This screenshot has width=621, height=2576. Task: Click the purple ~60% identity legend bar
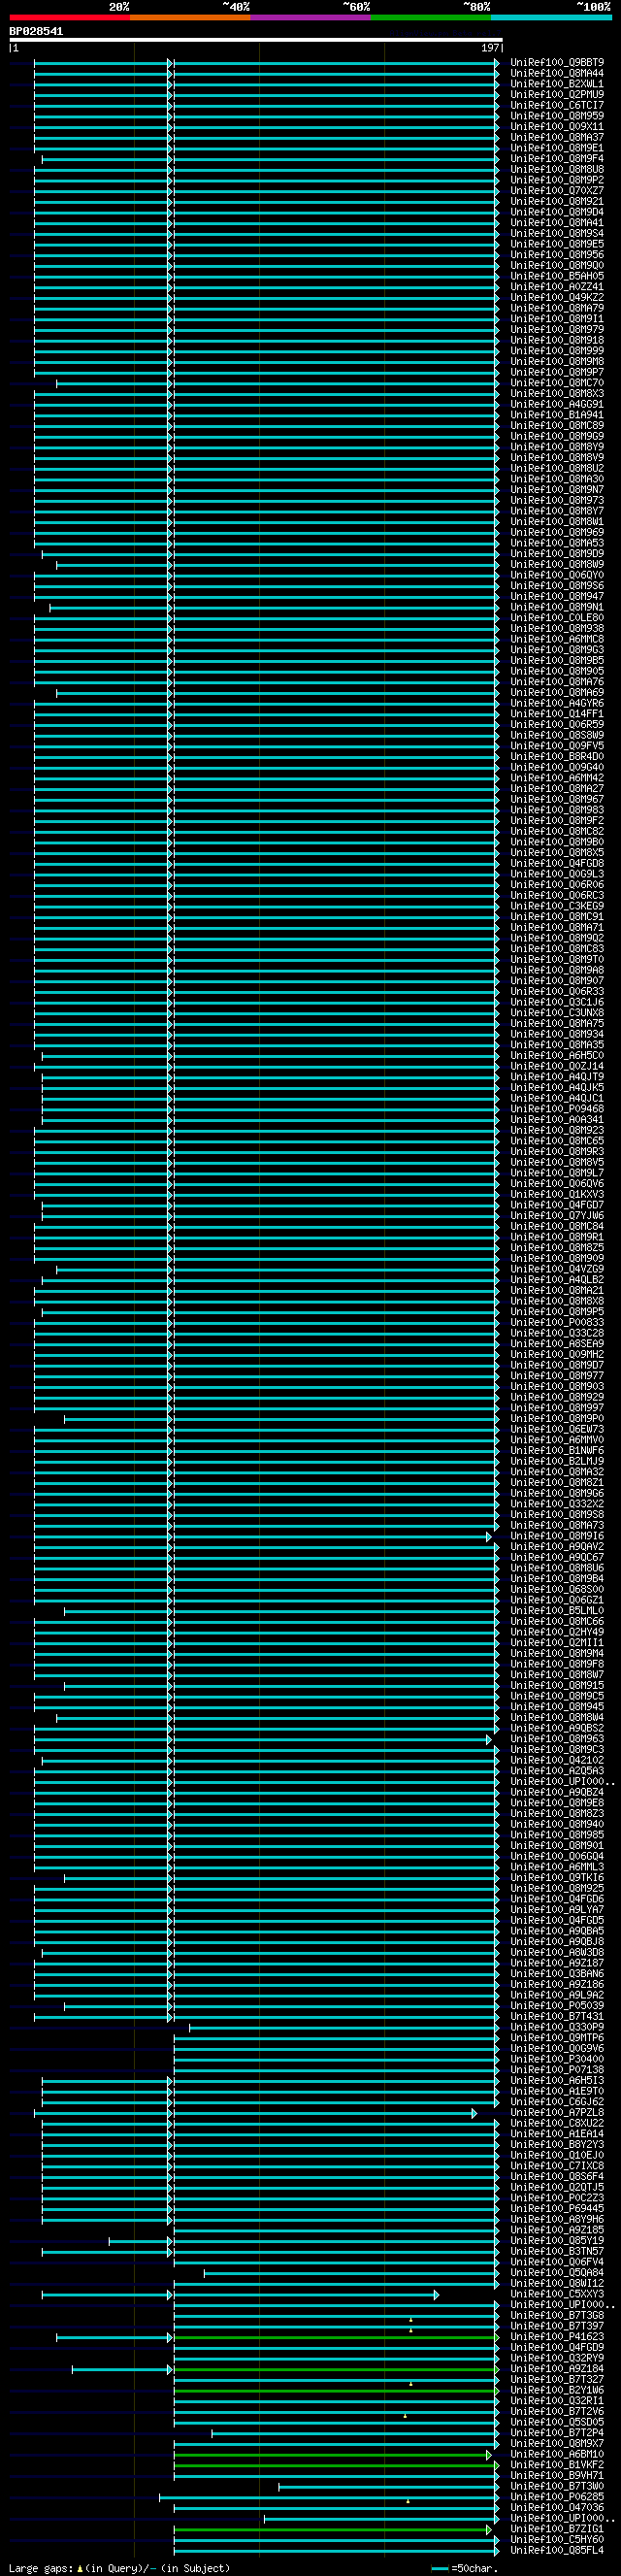(x=311, y=17)
